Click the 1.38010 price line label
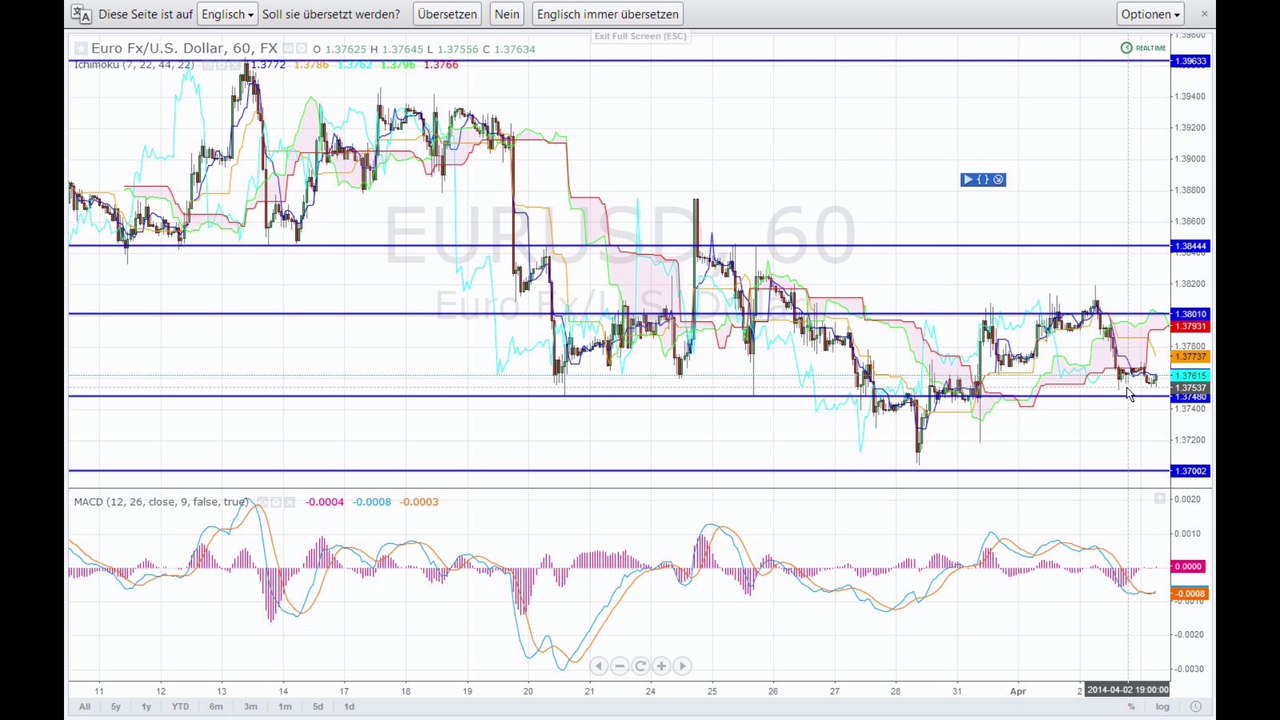This screenshot has width=1280, height=720. click(1190, 314)
